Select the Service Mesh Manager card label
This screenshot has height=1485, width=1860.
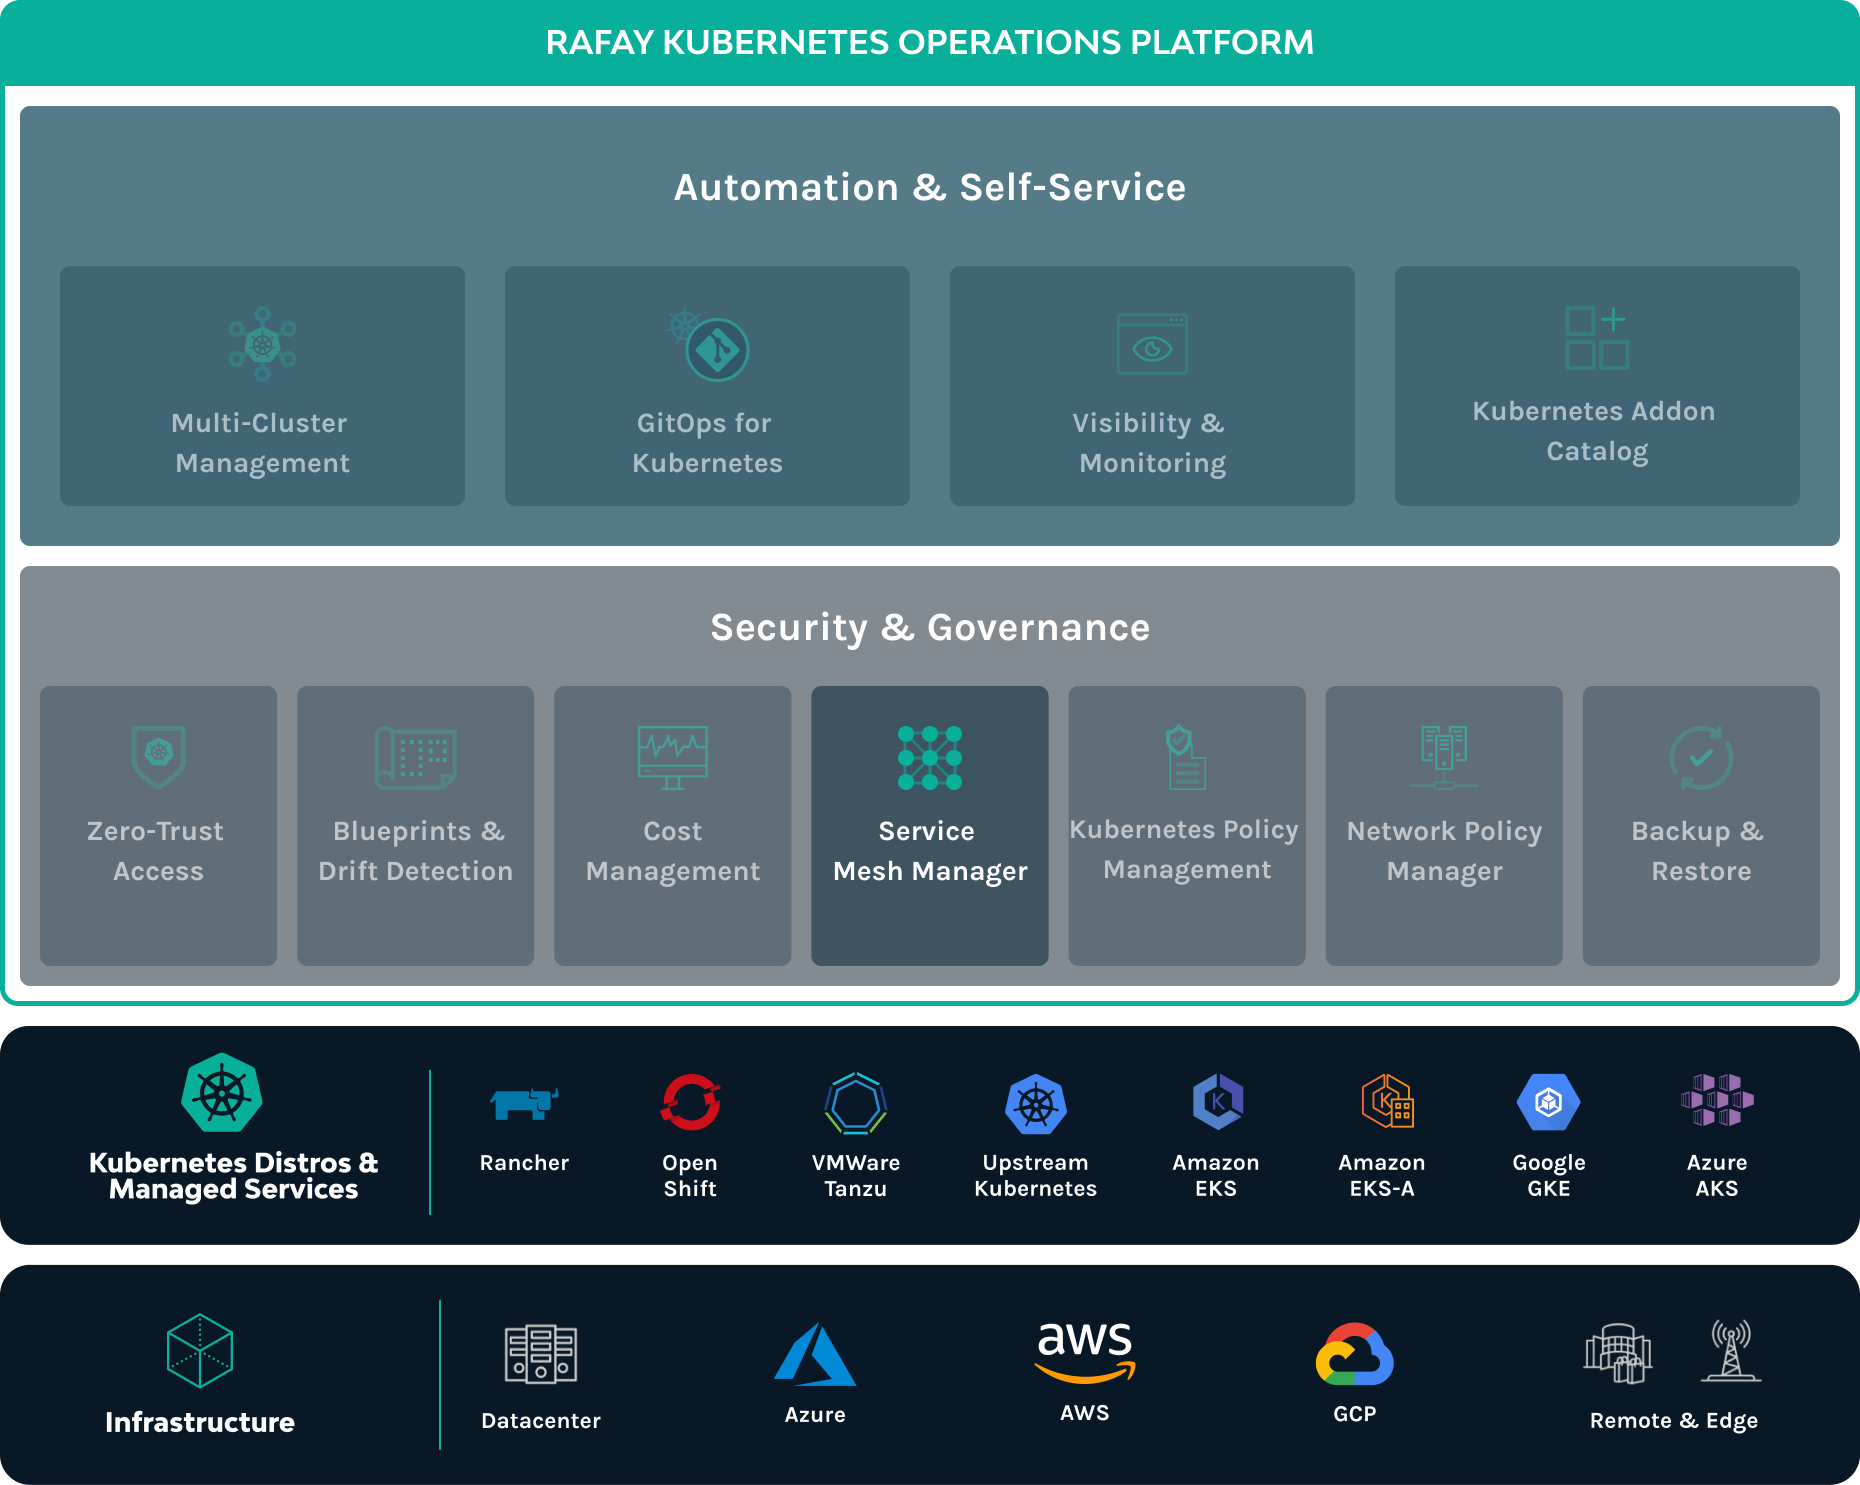[930, 851]
